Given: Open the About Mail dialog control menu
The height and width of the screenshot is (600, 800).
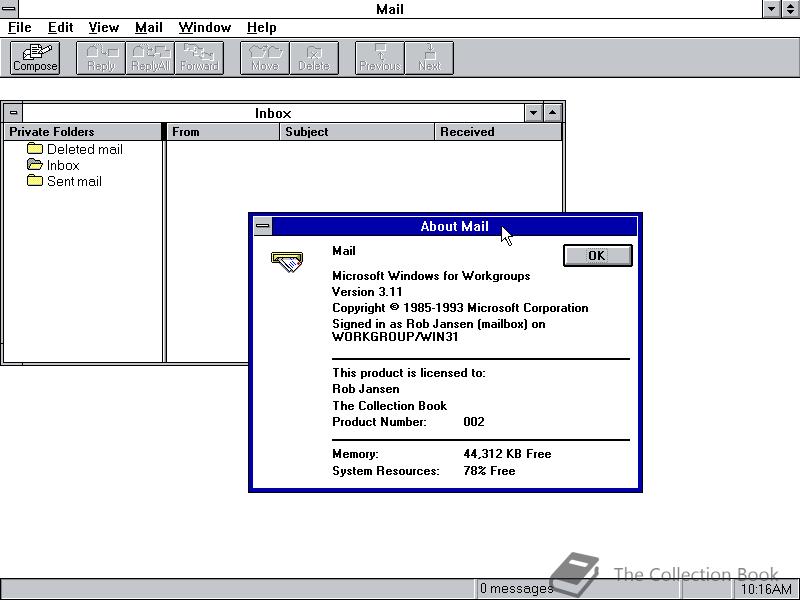Looking at the screenshot, I should coord(263,226).
